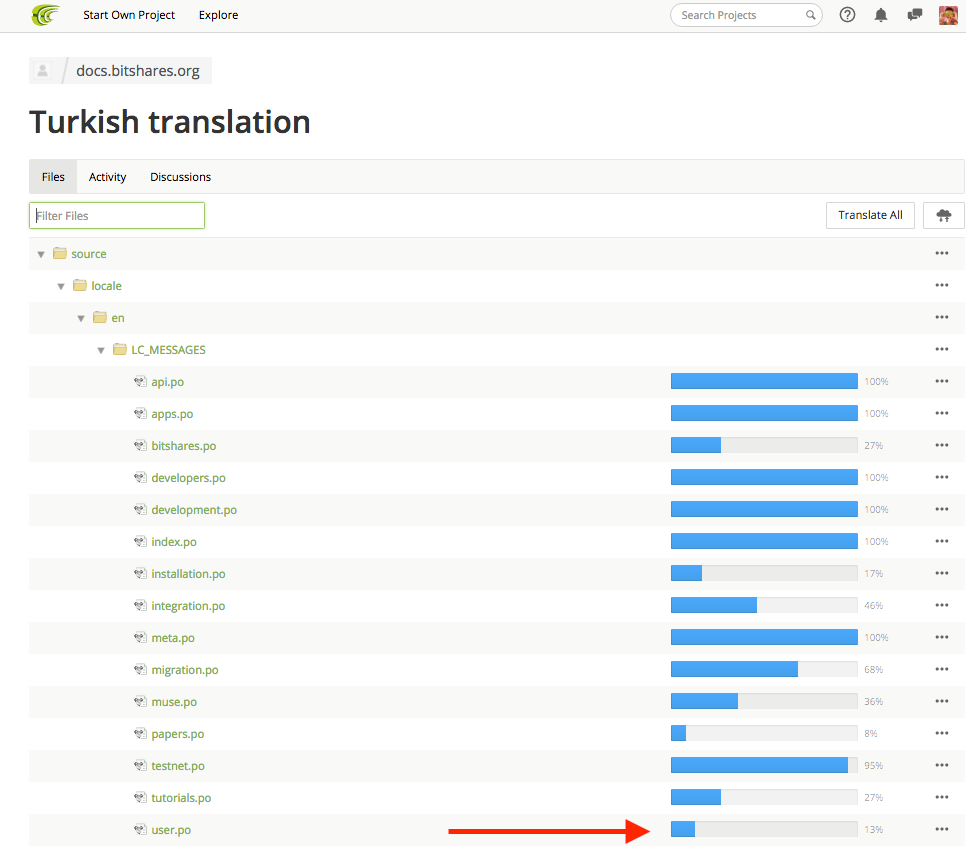Open the developers.po file

pyautogui.click(x=189, y=478)
